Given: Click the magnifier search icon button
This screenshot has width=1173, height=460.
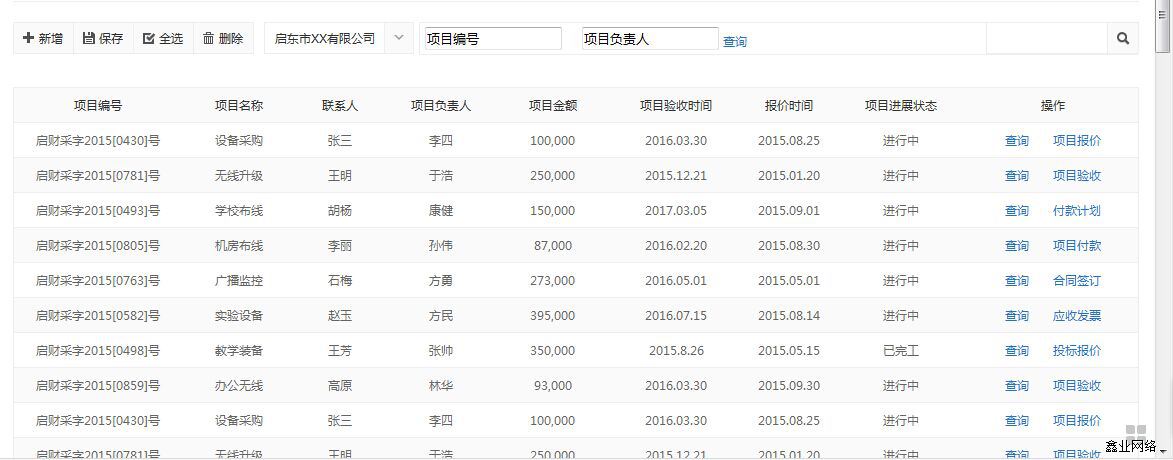Looking at the screenshot, I should 1122,38.
